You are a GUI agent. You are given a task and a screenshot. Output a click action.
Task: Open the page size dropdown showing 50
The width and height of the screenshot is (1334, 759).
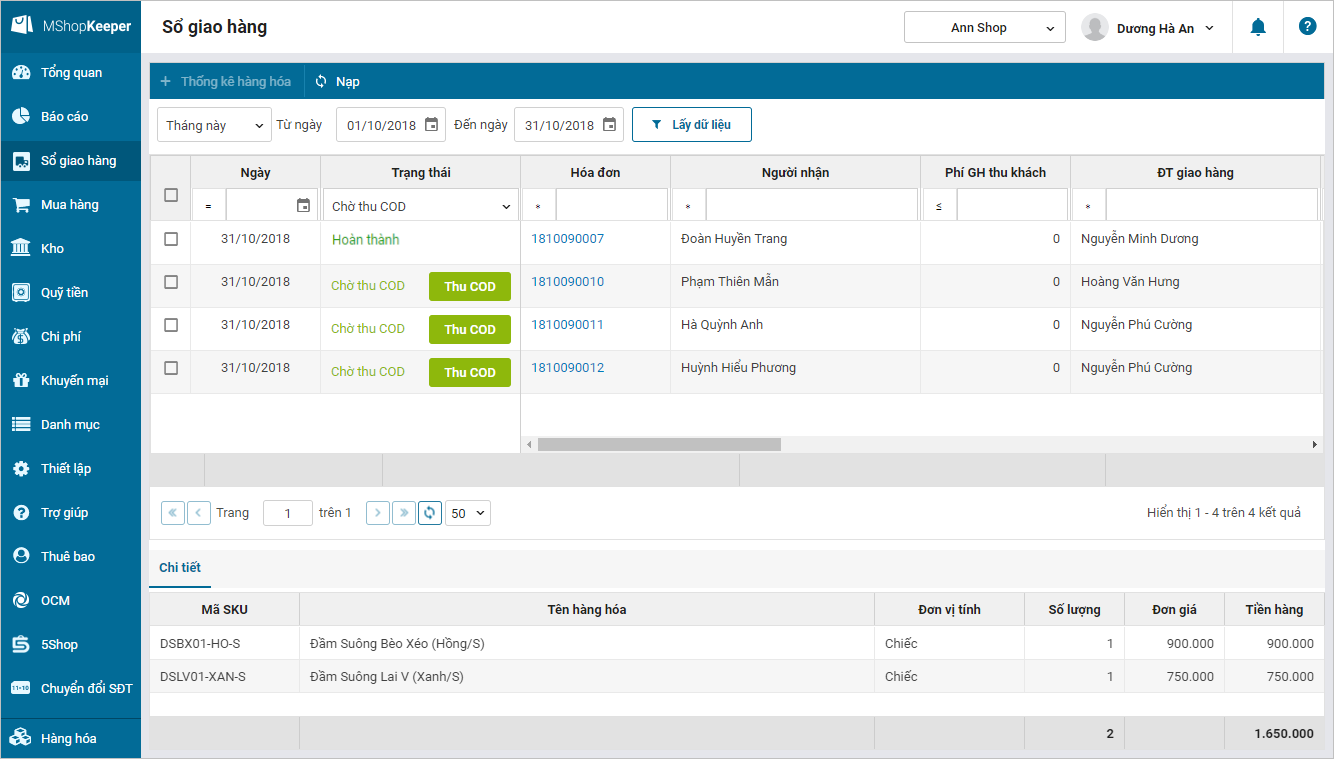pyautogui.click(x=468, y=513)
